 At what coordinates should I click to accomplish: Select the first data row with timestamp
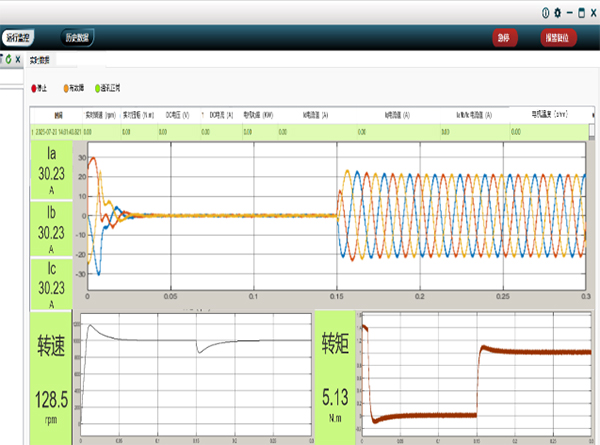coord(310,132)
